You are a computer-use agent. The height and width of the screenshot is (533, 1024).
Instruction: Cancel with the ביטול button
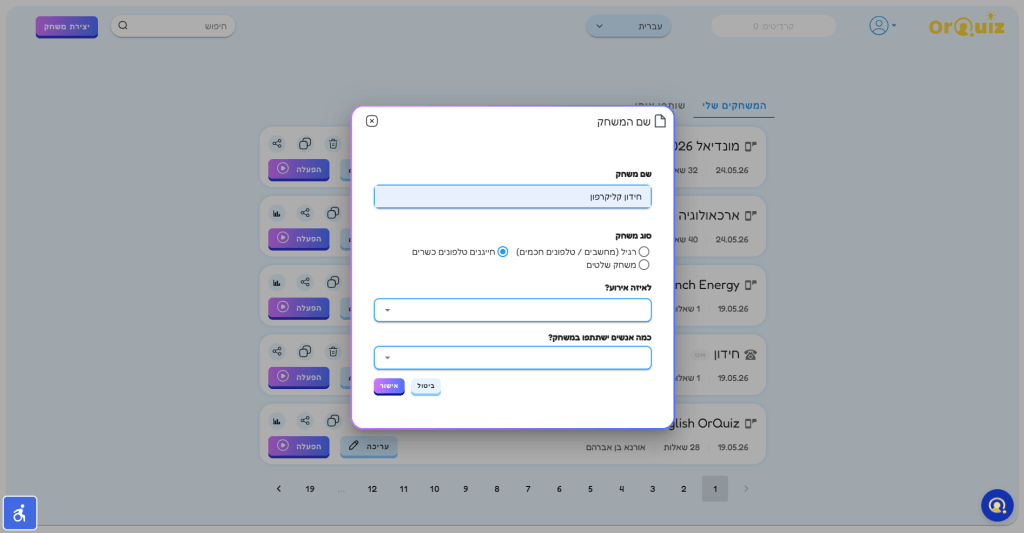point(426,386)
